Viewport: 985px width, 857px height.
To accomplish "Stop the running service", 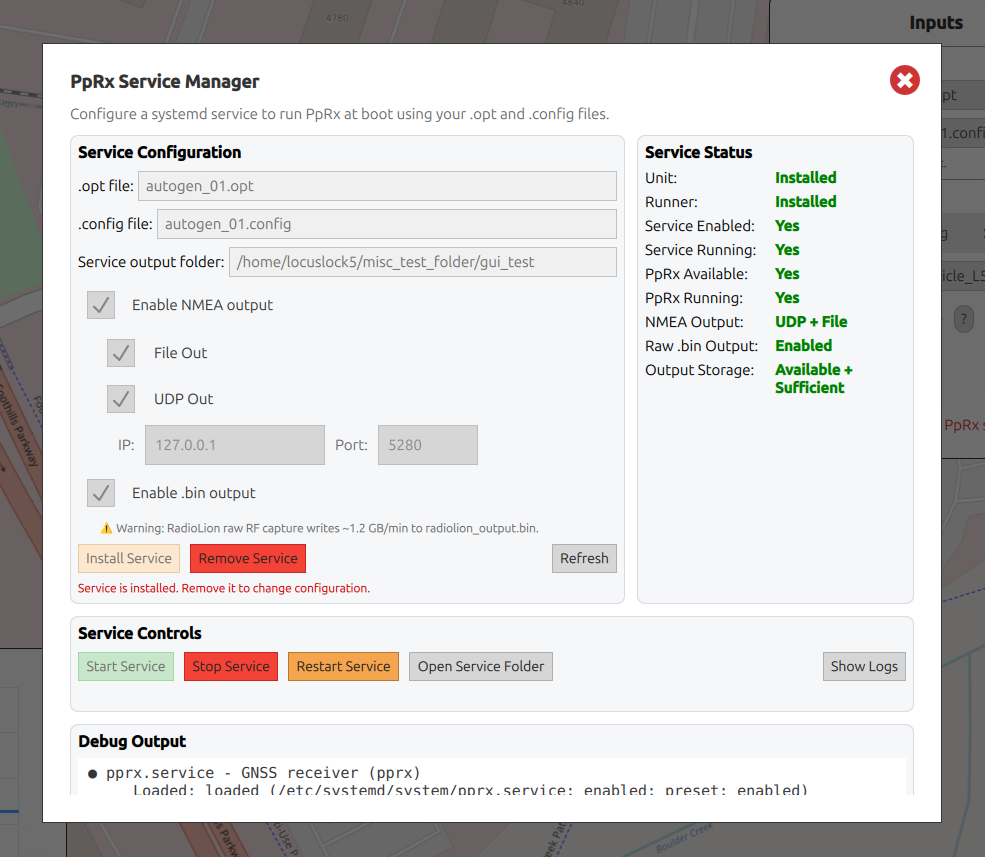I will coord(231,667).
